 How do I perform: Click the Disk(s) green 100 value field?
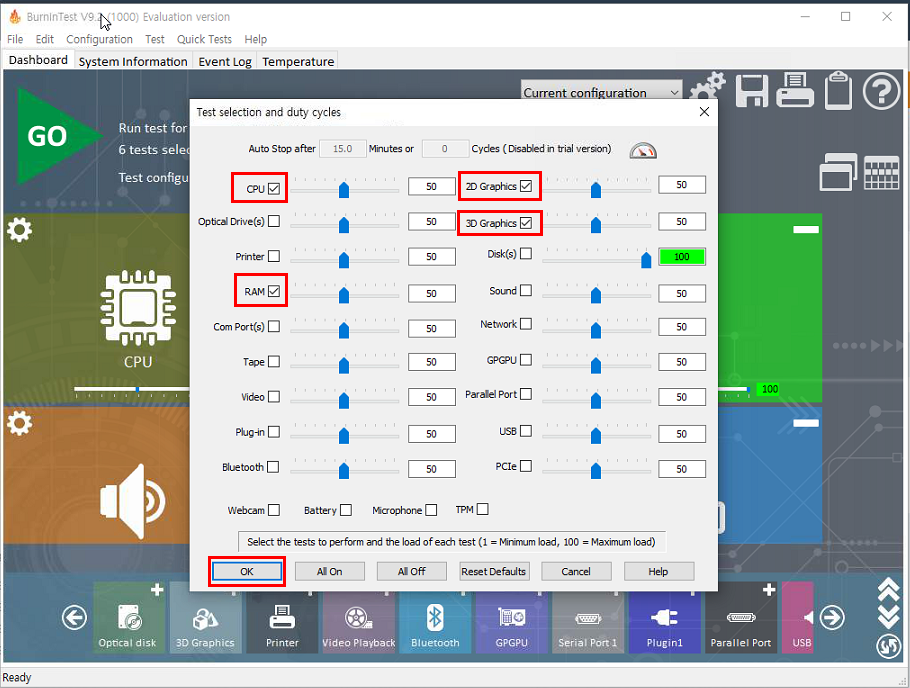pyautogui.click(x=682, y=257)
